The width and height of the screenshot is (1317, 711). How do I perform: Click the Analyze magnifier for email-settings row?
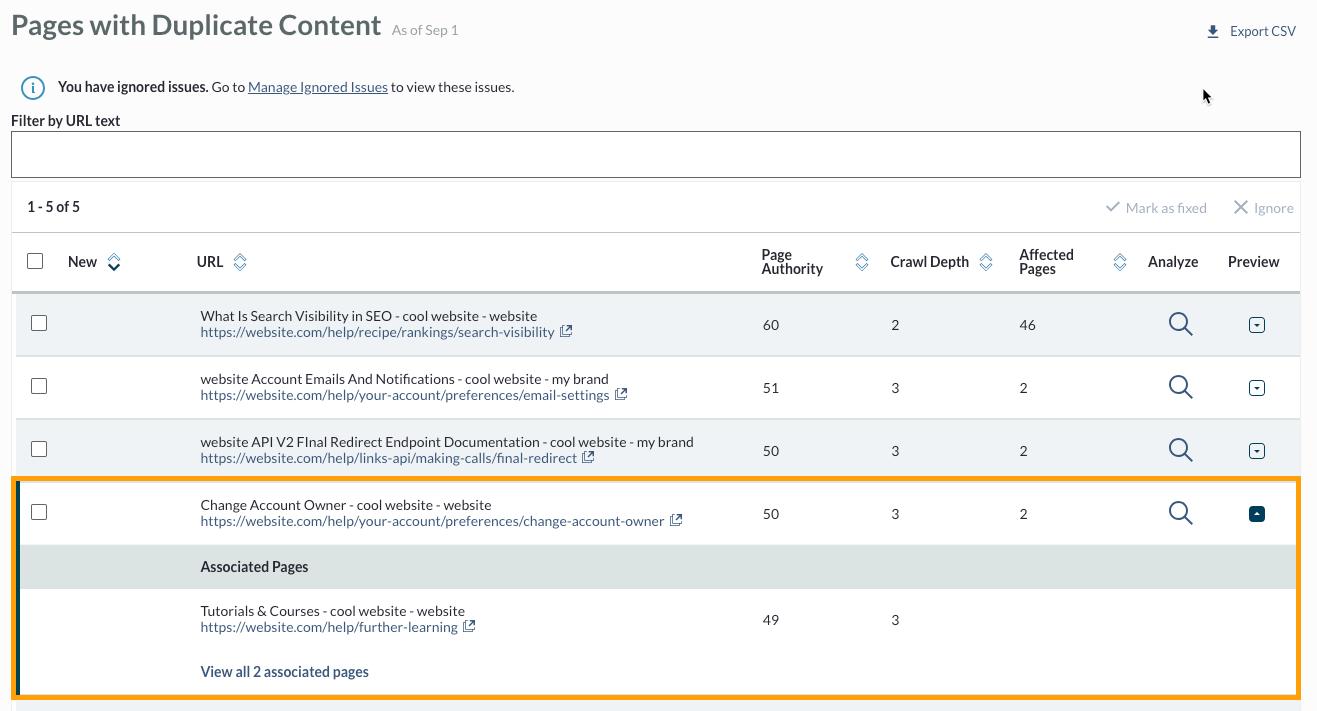click(x=1180, y=387)
